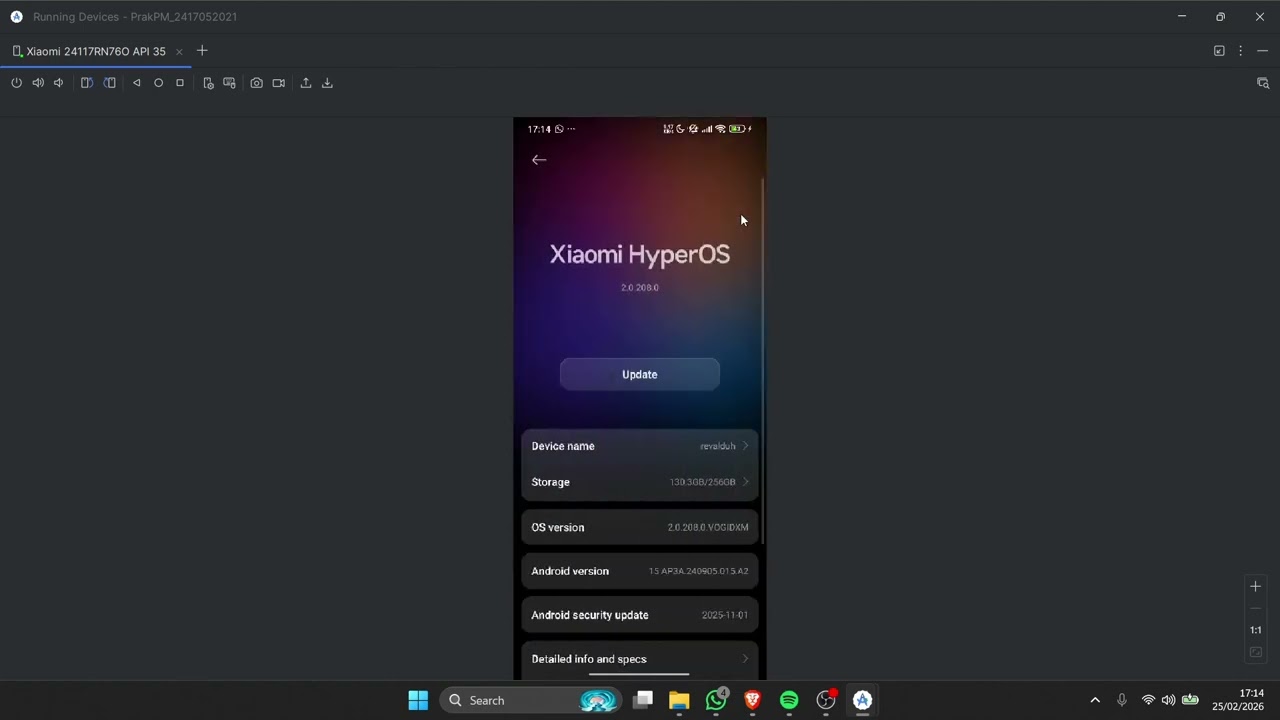The height and width of the screenshot is (720, 1280).
Task: Click the volume up icon
Action: coord(38,83)
